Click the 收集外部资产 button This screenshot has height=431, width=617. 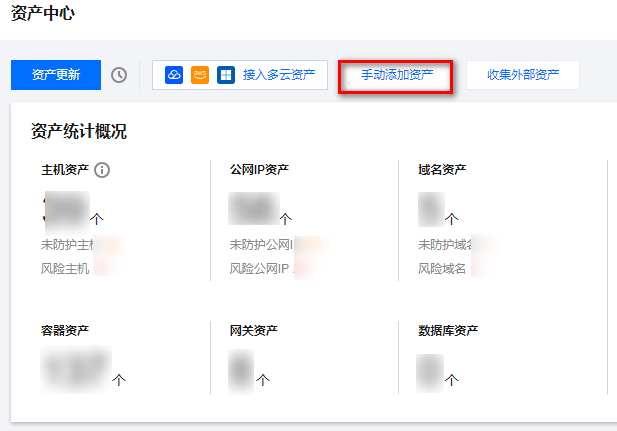523,75
